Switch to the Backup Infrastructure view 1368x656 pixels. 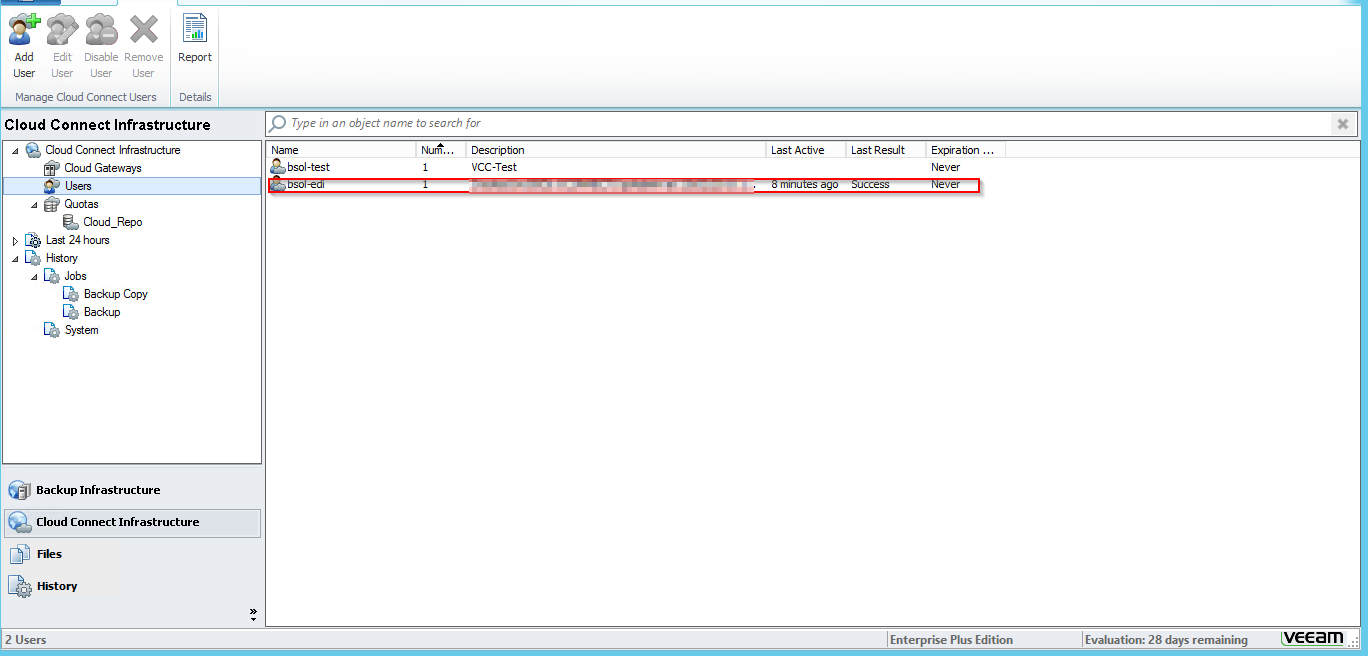click(132, 490)
